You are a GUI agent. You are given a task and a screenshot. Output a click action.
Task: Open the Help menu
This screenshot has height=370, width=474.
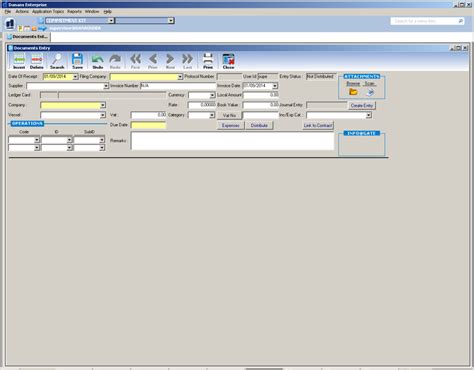click(107, 11)
